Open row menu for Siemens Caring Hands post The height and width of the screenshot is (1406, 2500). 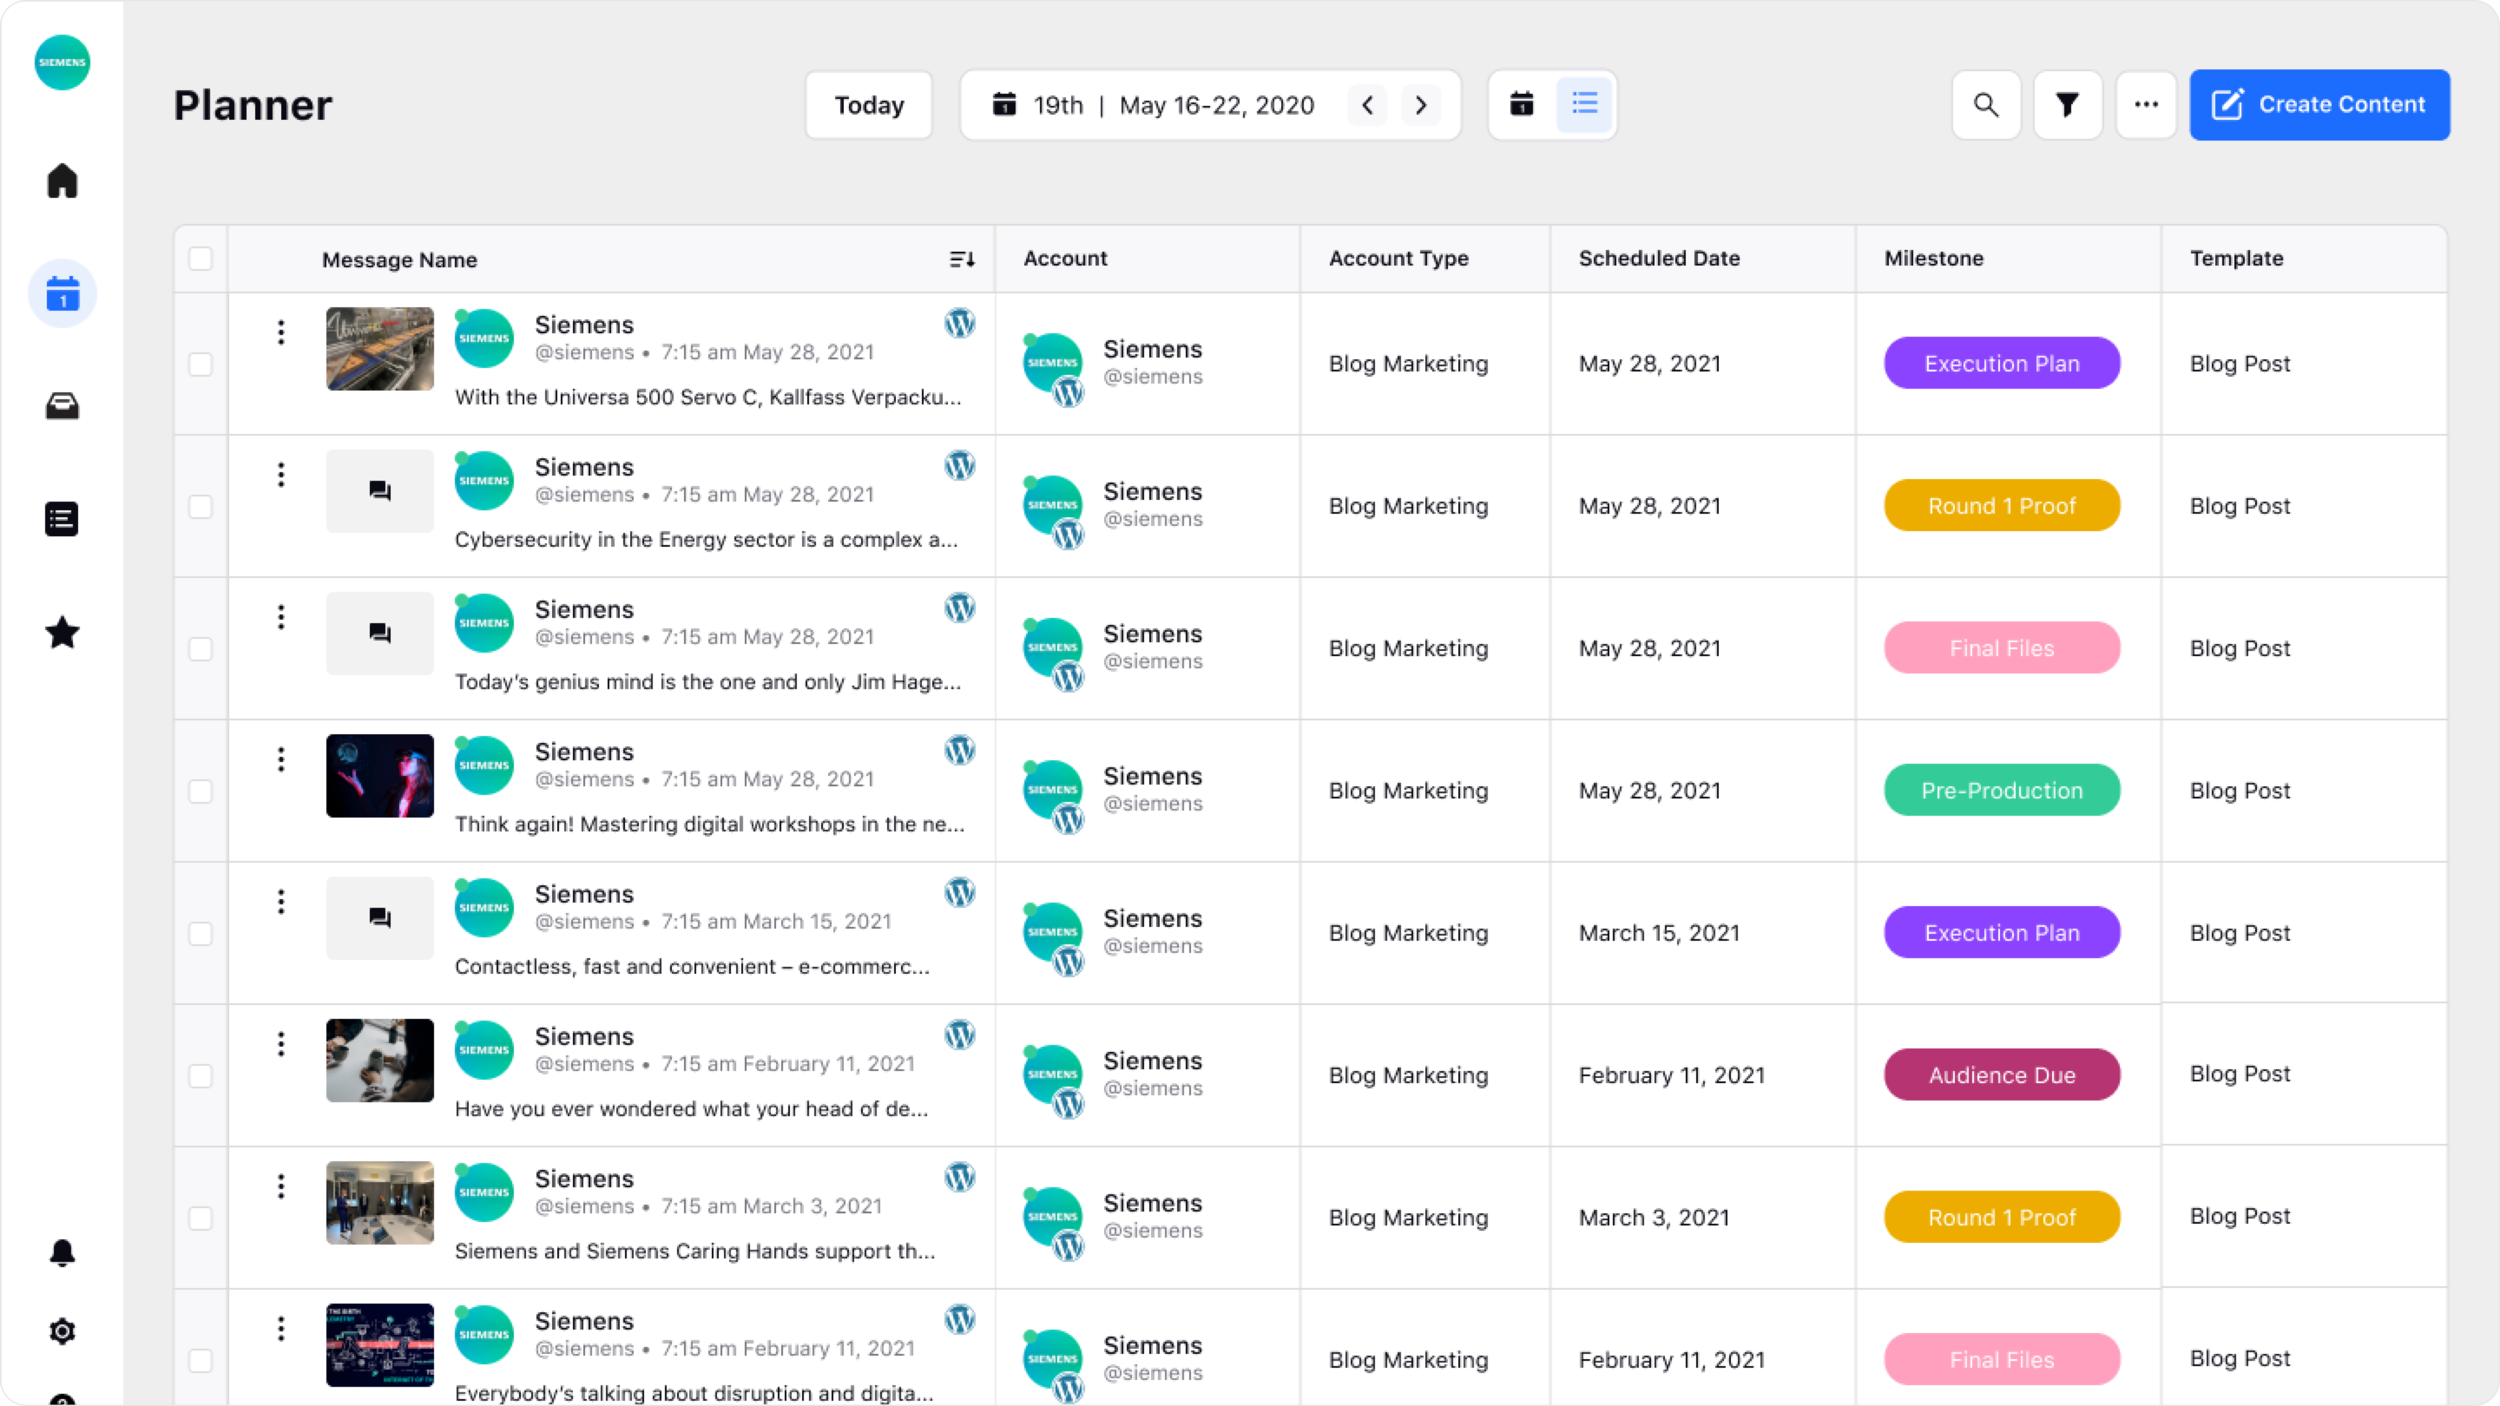281,1186
